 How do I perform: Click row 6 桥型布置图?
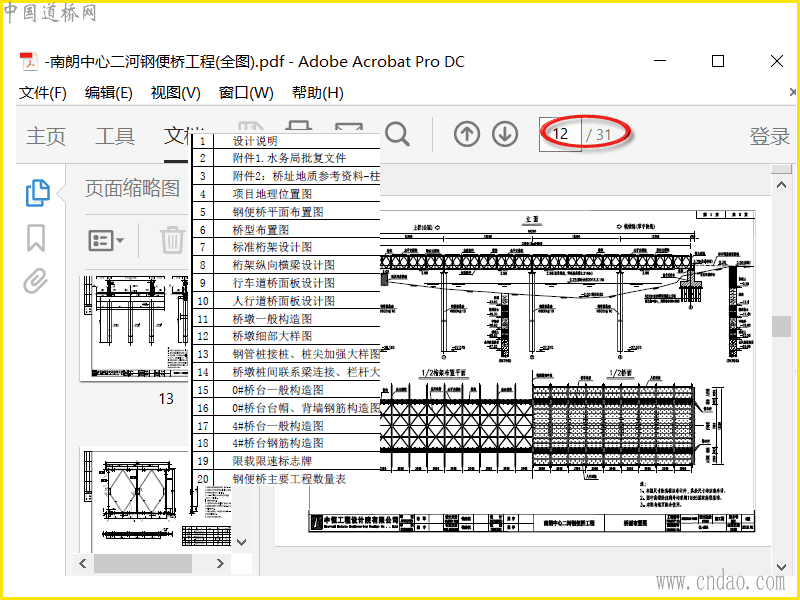point(286,230)
